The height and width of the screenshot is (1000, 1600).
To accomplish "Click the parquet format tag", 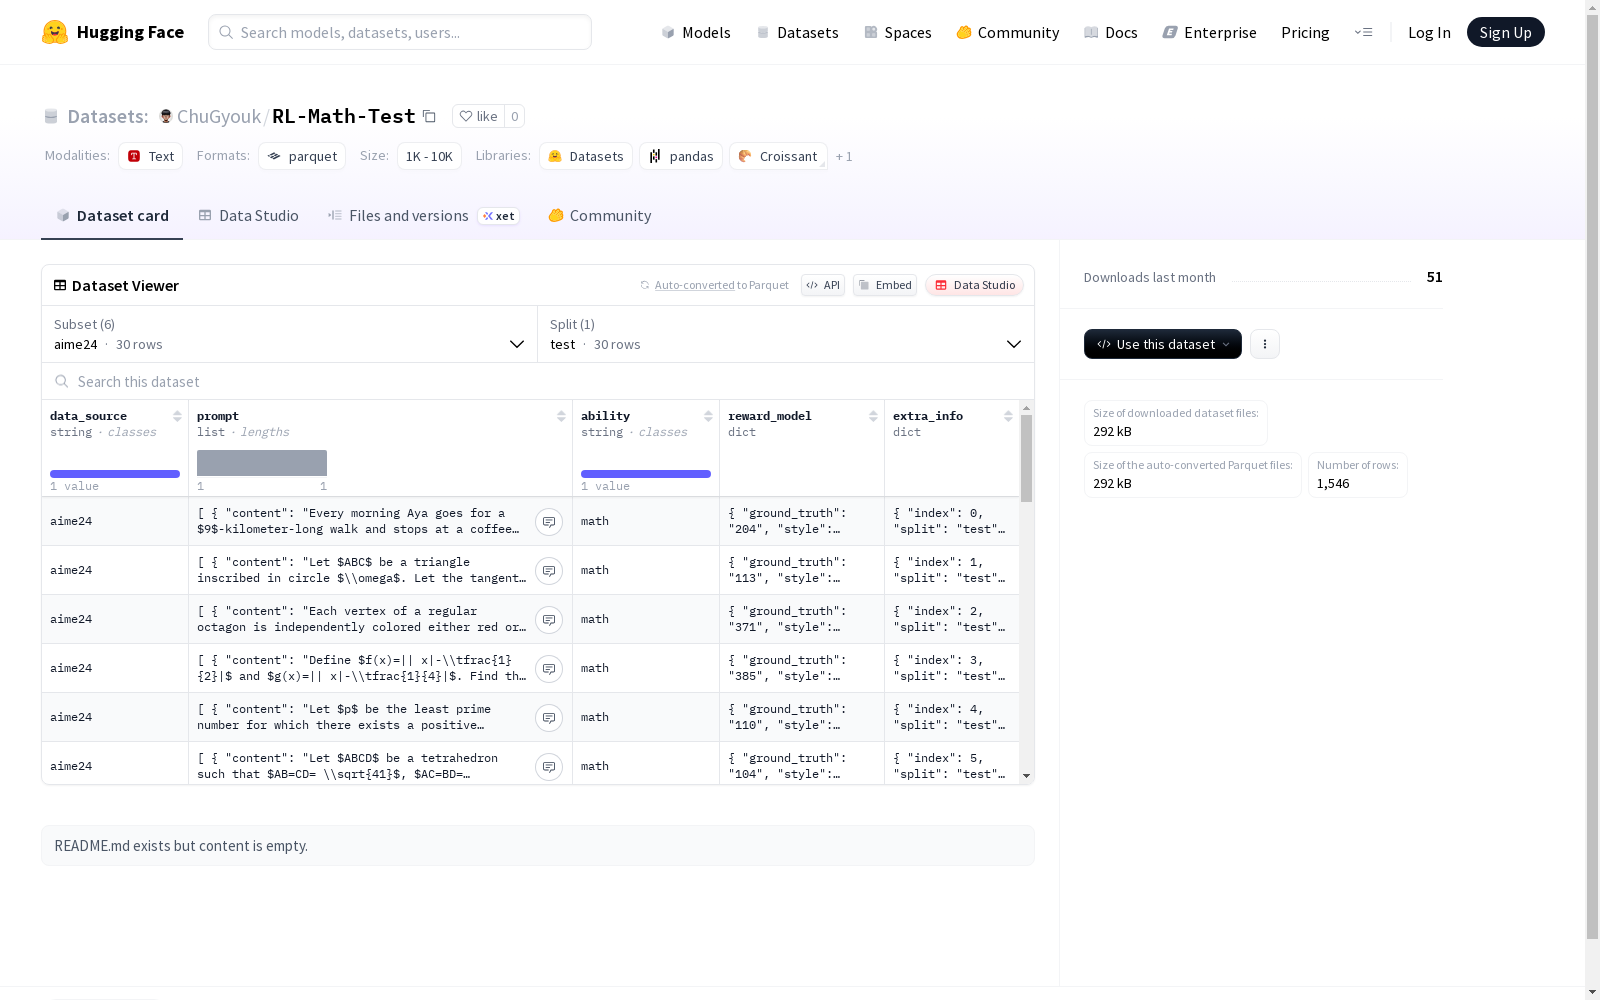I will coord(302,156).
